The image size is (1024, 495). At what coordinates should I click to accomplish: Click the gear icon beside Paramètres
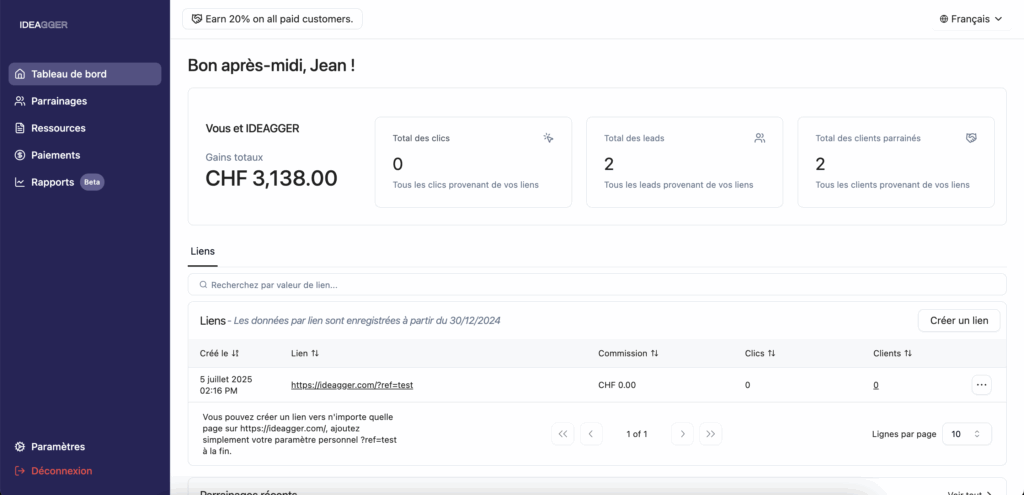tap(20, 447)
